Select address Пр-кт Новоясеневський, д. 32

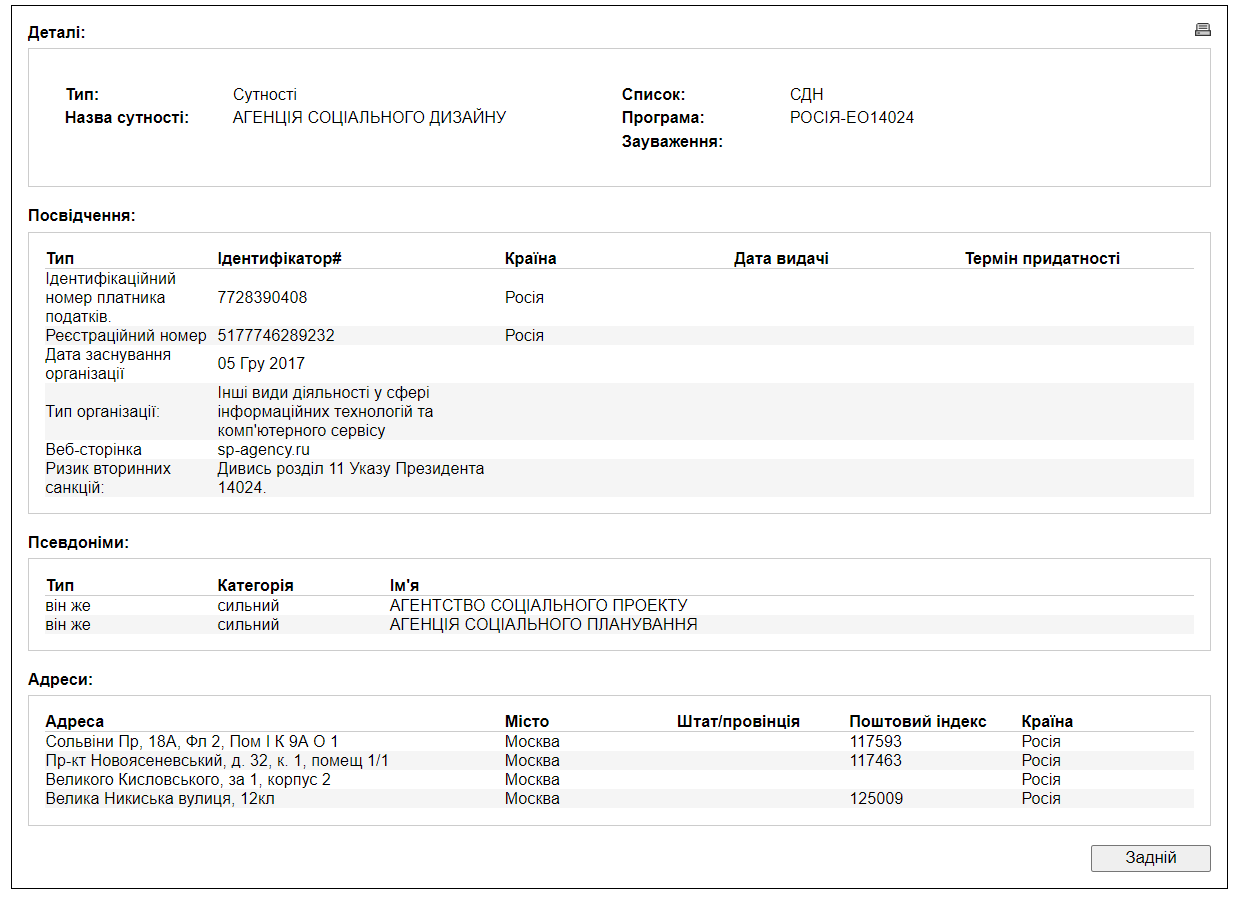[x=217, y=761]
